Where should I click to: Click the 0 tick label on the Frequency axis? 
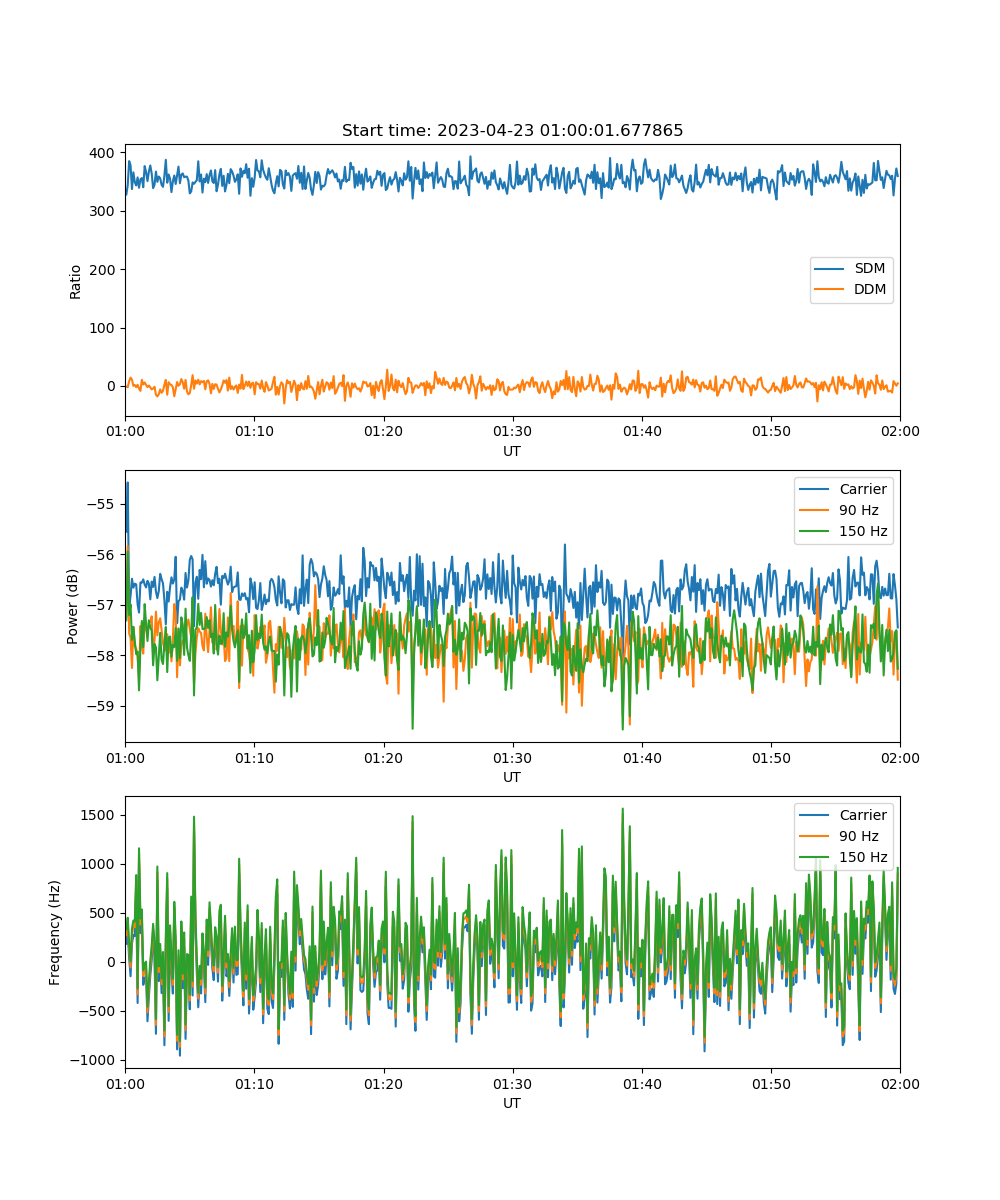[113, 962]
